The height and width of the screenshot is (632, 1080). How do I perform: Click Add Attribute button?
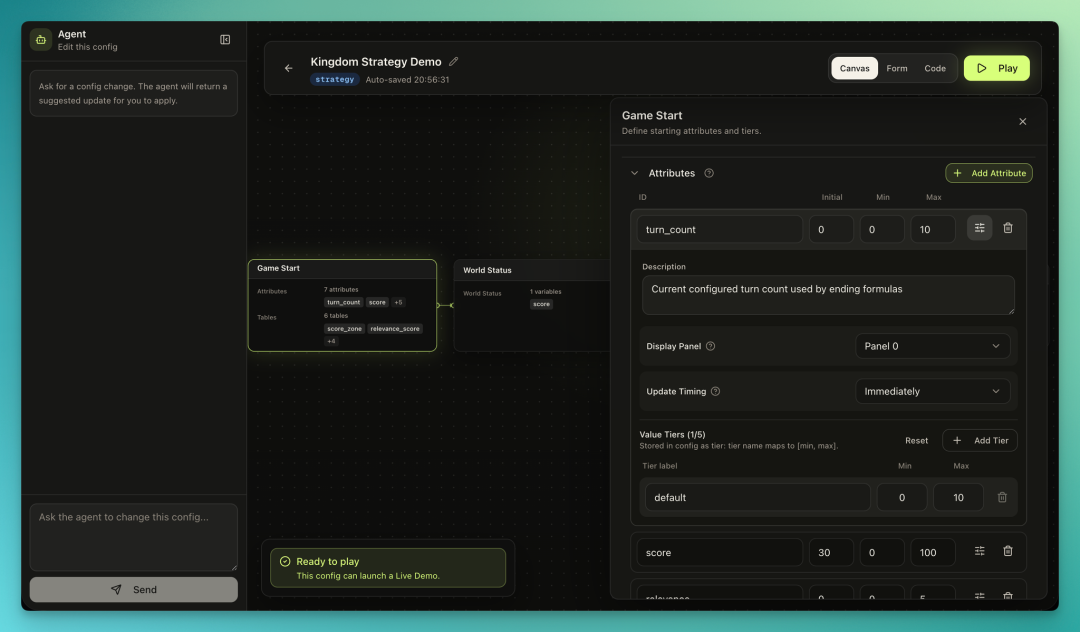tap(988, 173)
